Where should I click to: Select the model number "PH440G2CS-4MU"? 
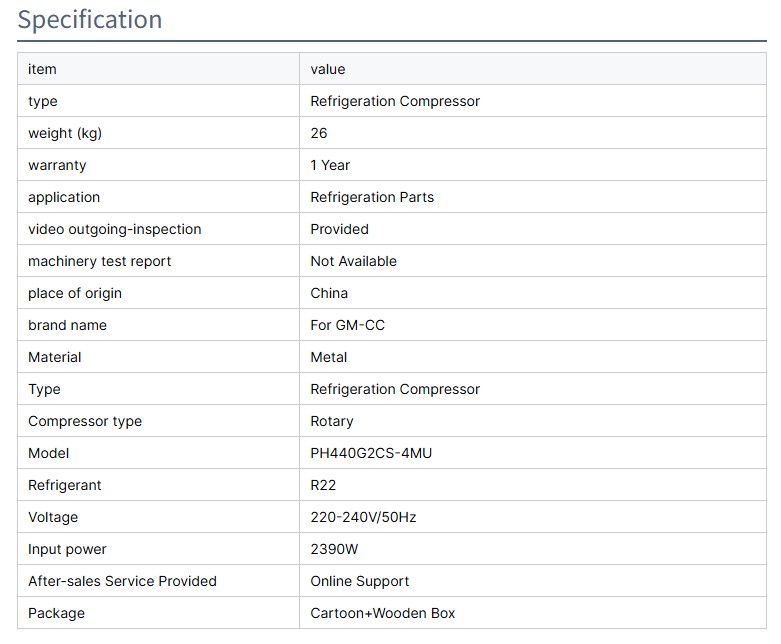[372, 453]
